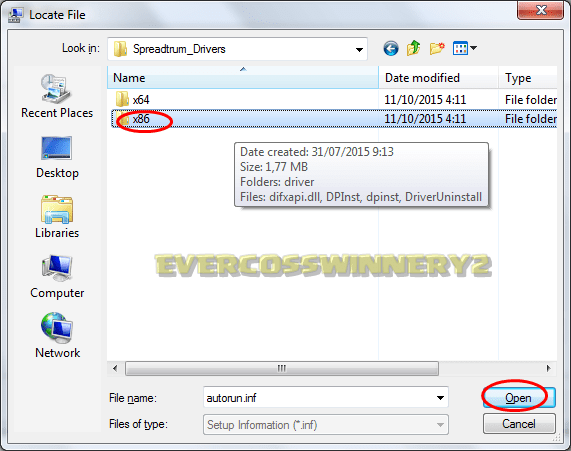Viewport: 571px width, 451px height.
Task: Open Libraries in sidebar
Action: point(57,217)
